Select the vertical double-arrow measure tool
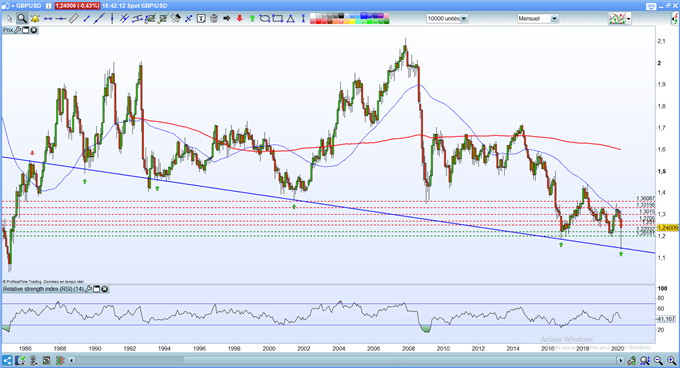Screen dimensions: 680x368 303,19
